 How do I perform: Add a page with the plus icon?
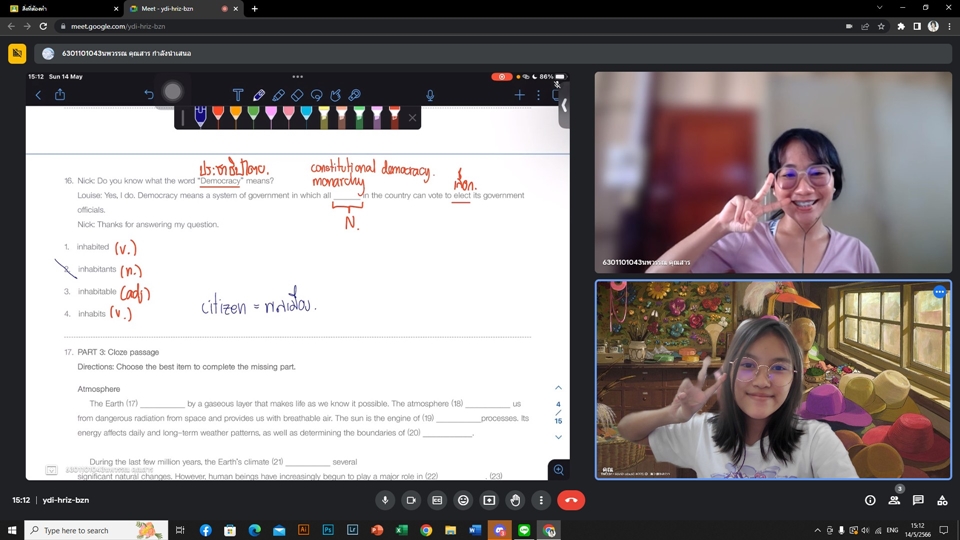pyautogui.click(x=520, y=95)
